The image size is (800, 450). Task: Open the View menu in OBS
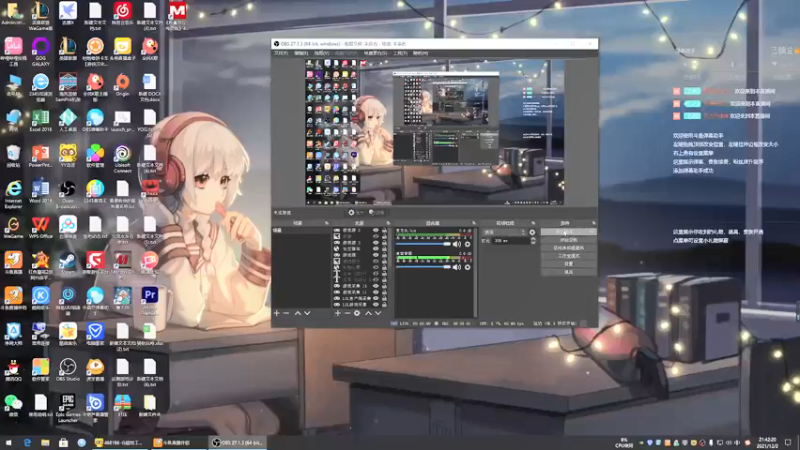pyautogui.click(x=321, y=53)
